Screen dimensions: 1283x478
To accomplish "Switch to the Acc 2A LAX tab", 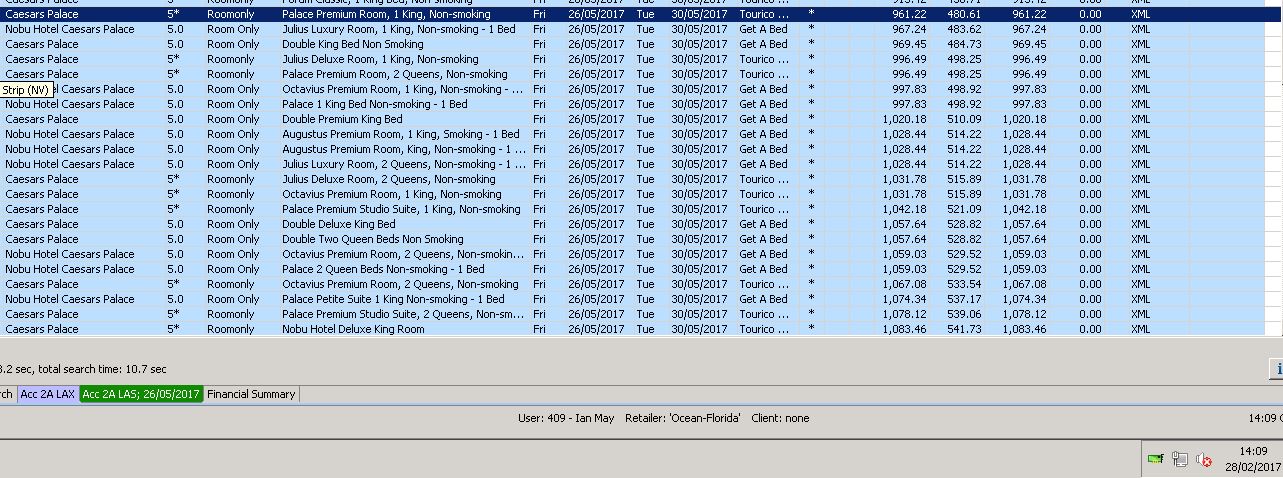I will coord(47,394).
